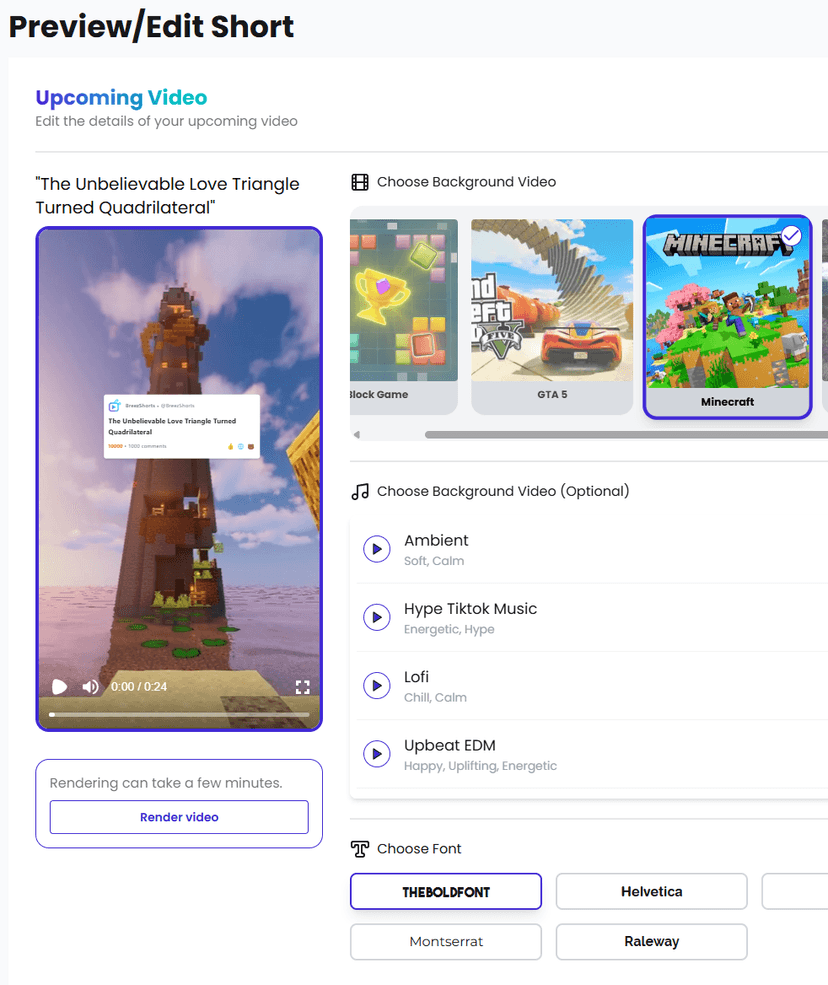
Task: Click the Preview/Edit Short page title
Action: 151,26
